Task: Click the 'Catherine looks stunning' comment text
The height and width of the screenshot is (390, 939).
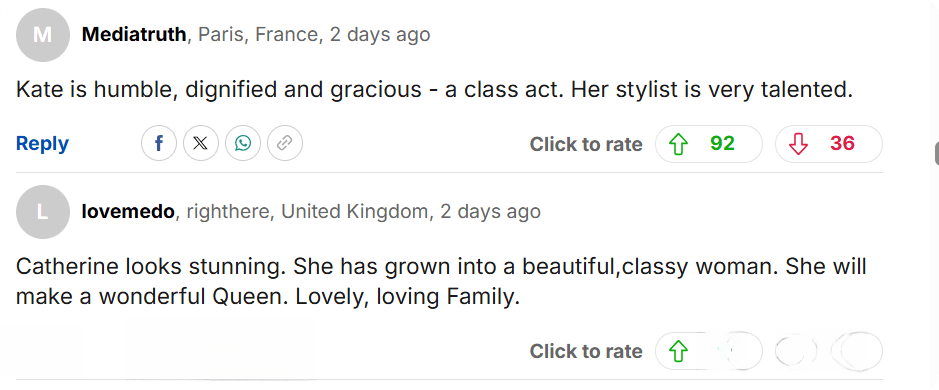Action: 441,282
